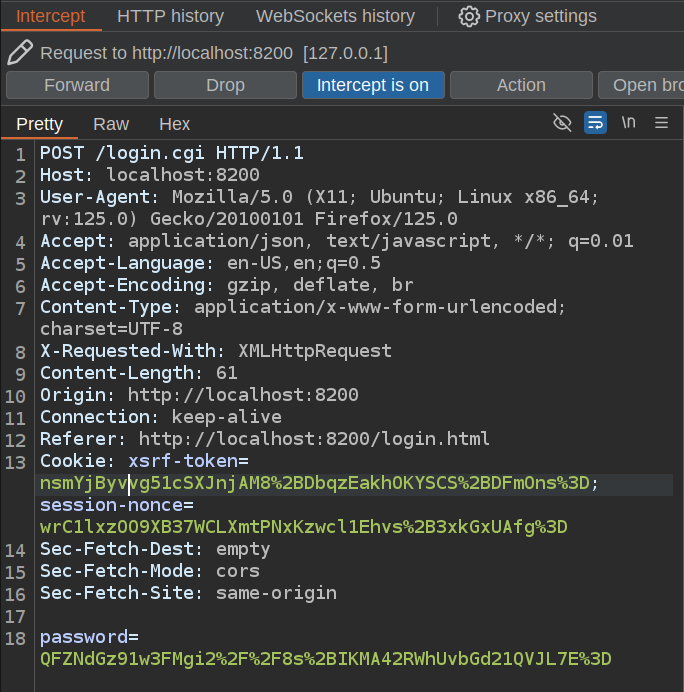Open the HTTP history tab

170,16
